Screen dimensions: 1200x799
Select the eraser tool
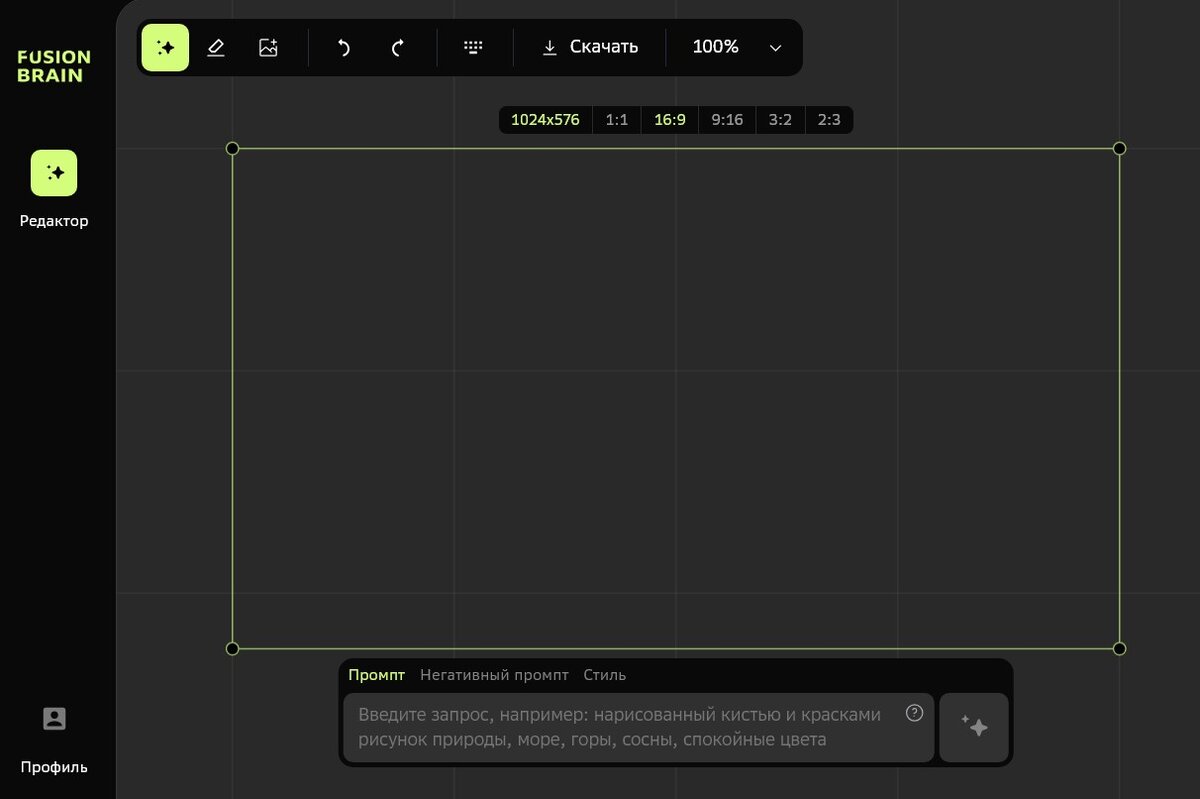click(x=216, y=47)
